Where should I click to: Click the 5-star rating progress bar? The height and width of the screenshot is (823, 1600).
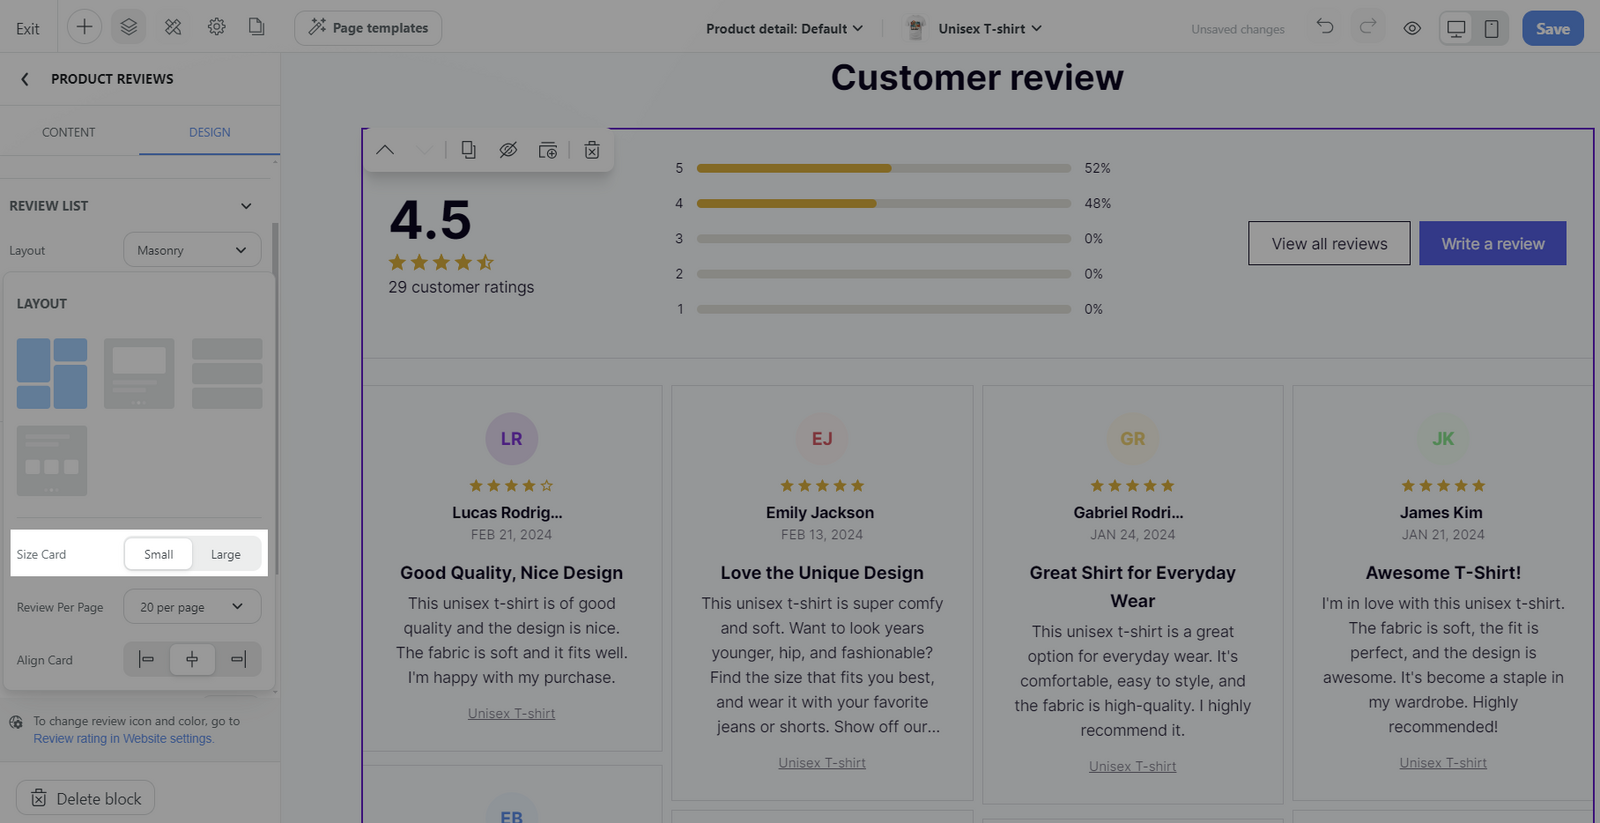883,168
